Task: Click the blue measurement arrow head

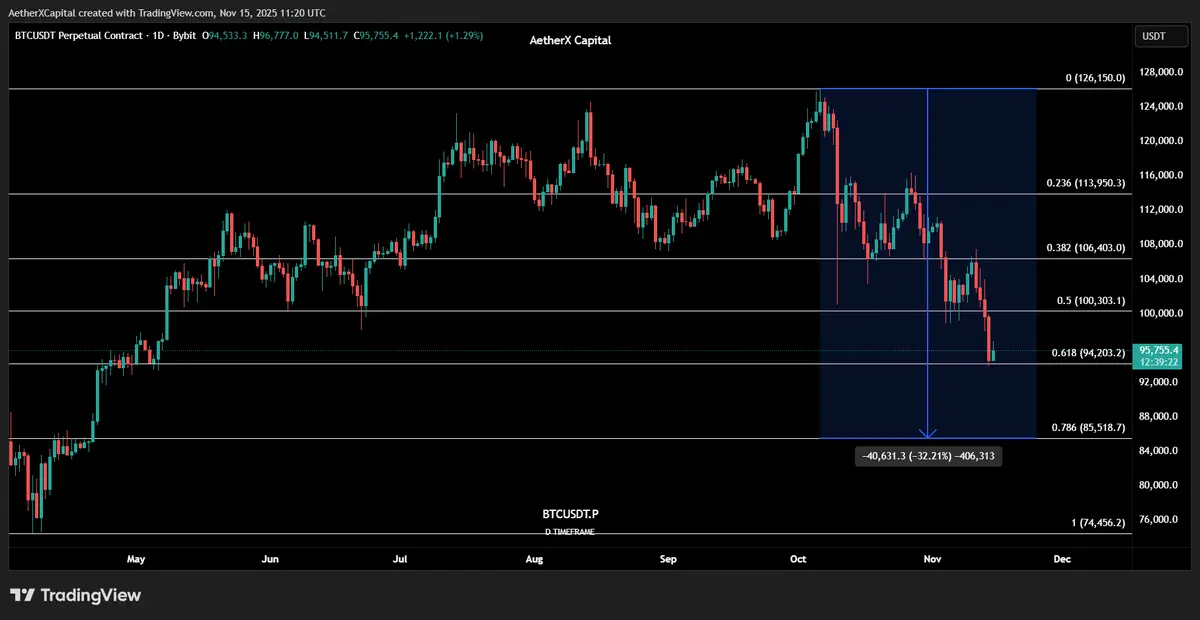Action: [x=928, y=434]
